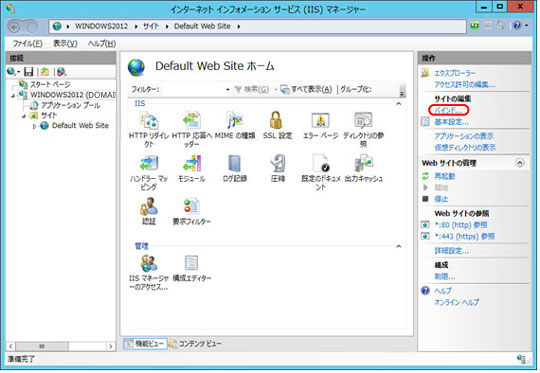This screenshot has height=373, width=540.
Task: Open the ファイル(F) menu
Action: coord(28,44)
